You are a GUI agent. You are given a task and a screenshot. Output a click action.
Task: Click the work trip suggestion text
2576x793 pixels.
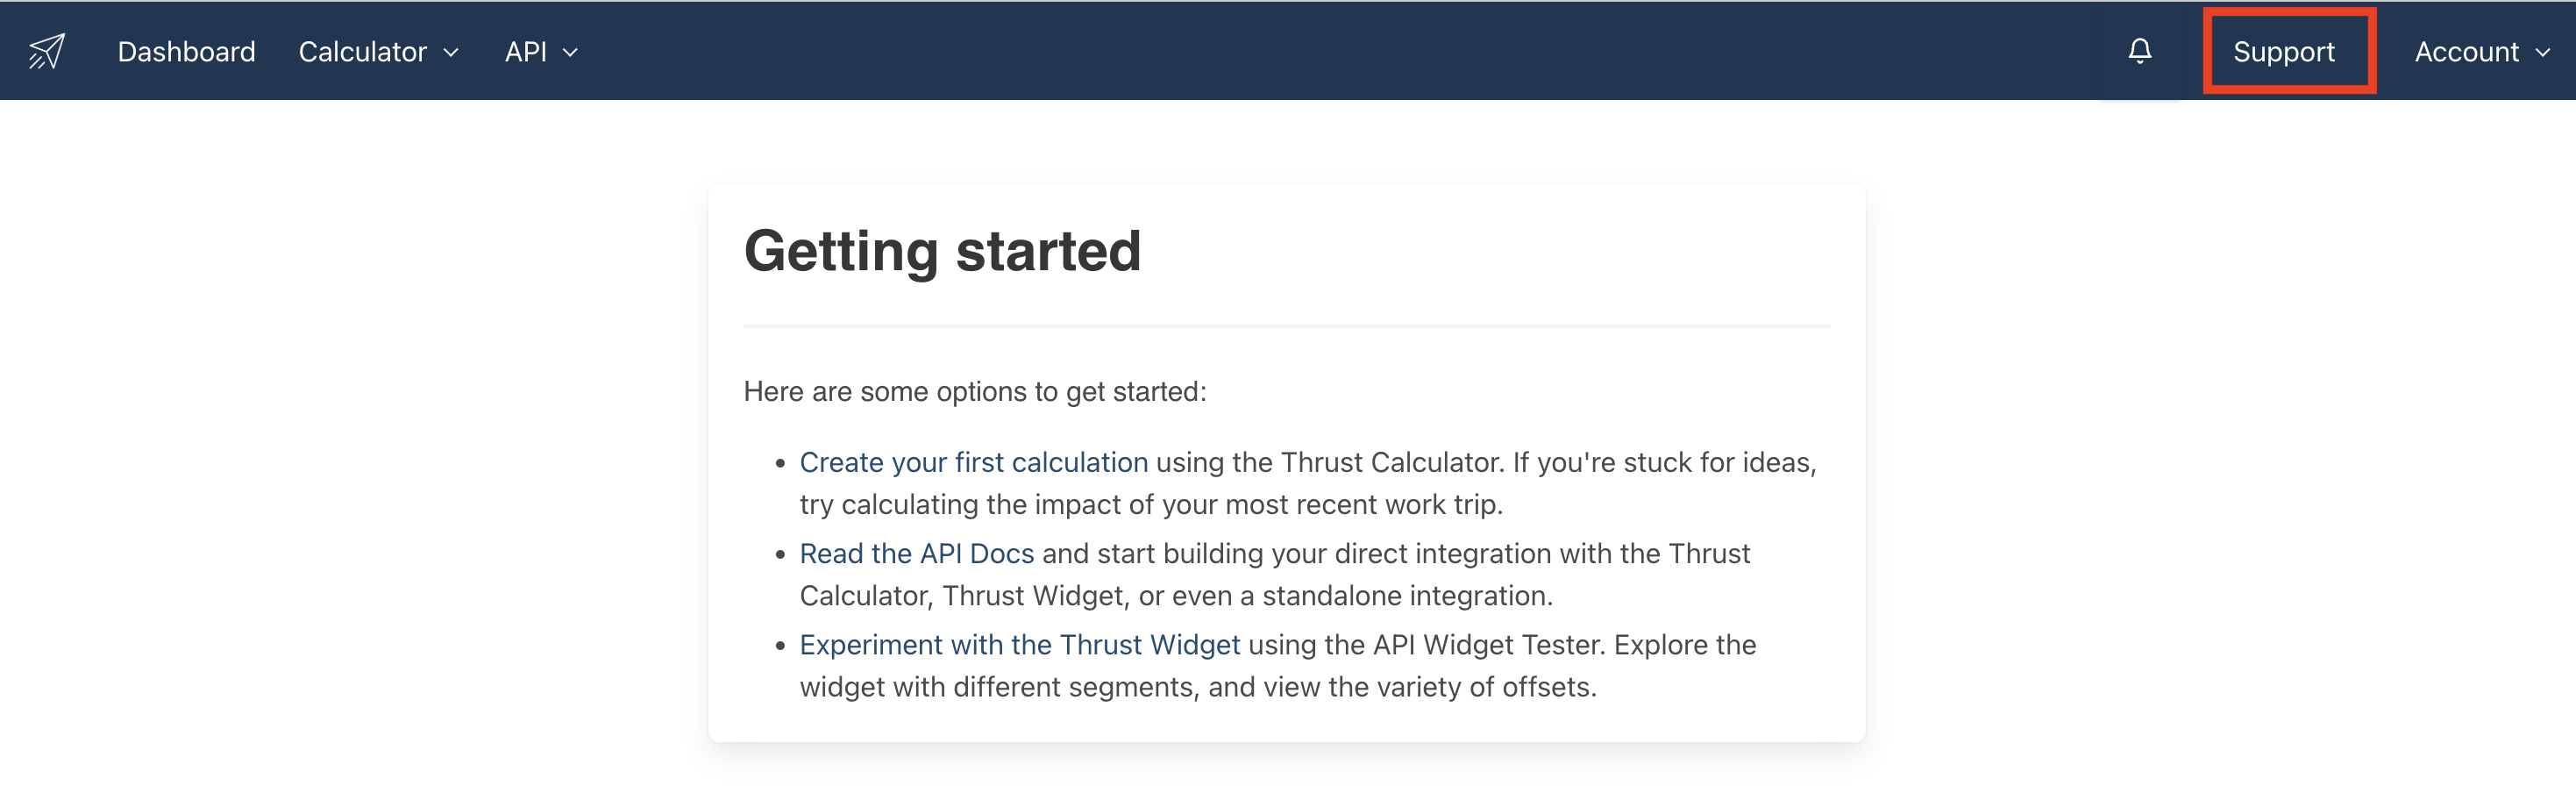1150,504
